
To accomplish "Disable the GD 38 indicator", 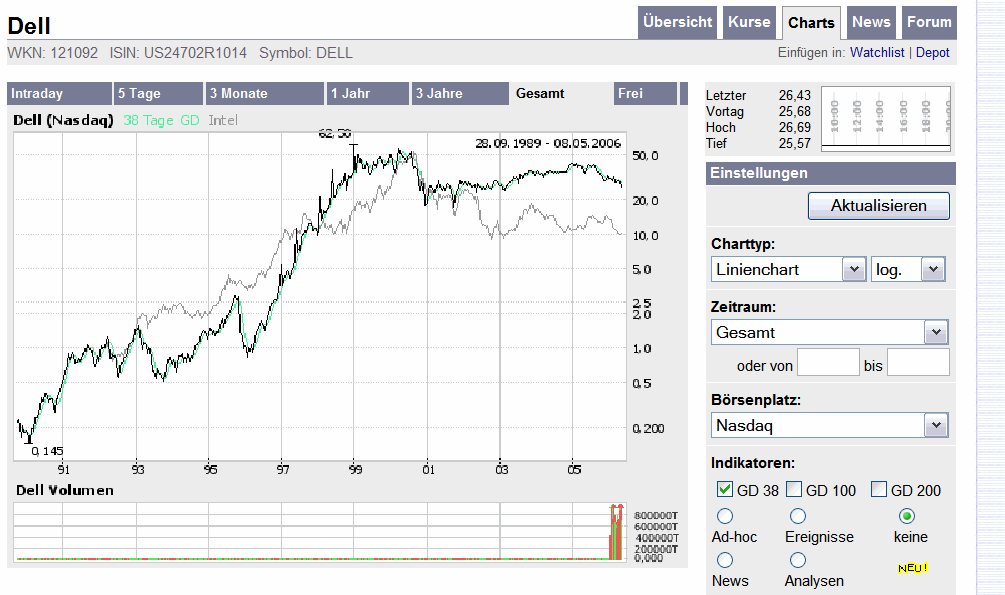I will click(724, 490).
